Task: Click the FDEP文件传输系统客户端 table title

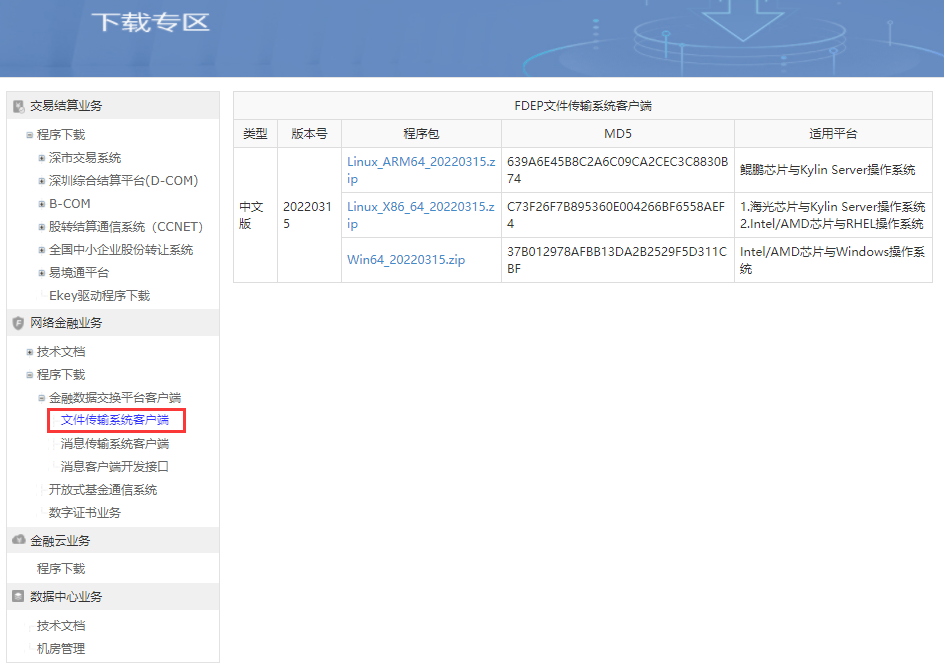Action: click(583, 106)
